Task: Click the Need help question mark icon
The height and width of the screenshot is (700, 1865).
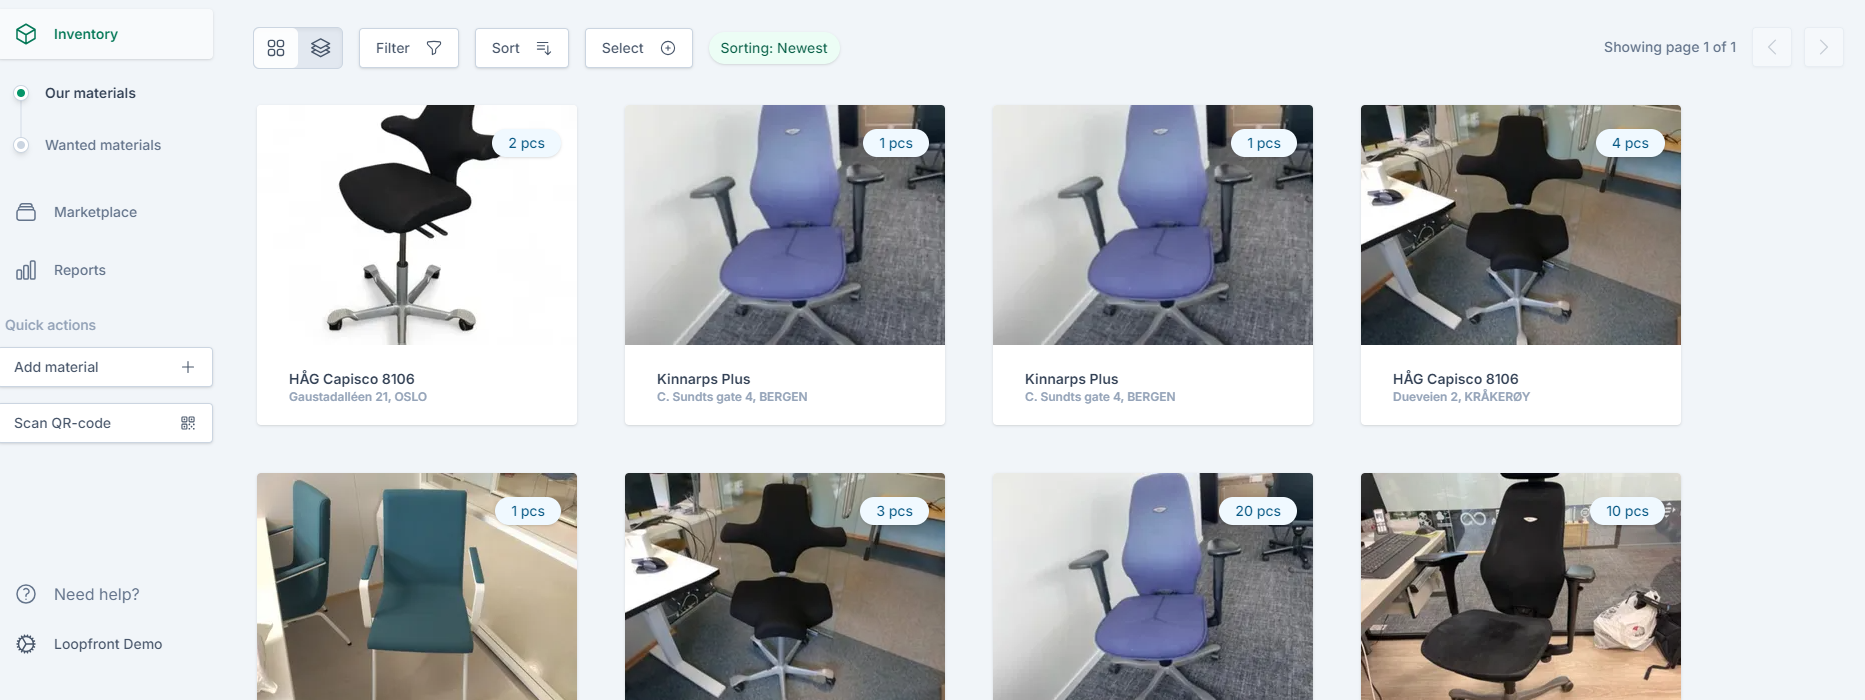Action: pyautogui.click(x=26, y=594)
